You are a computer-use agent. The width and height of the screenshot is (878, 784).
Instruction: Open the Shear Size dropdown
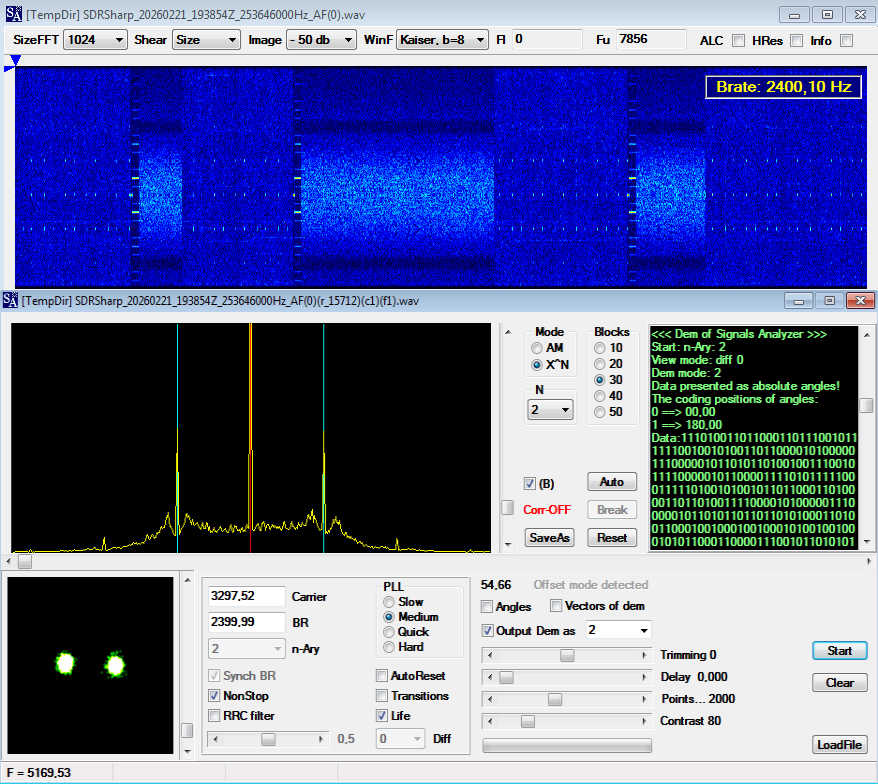click(x=206, y=40)
